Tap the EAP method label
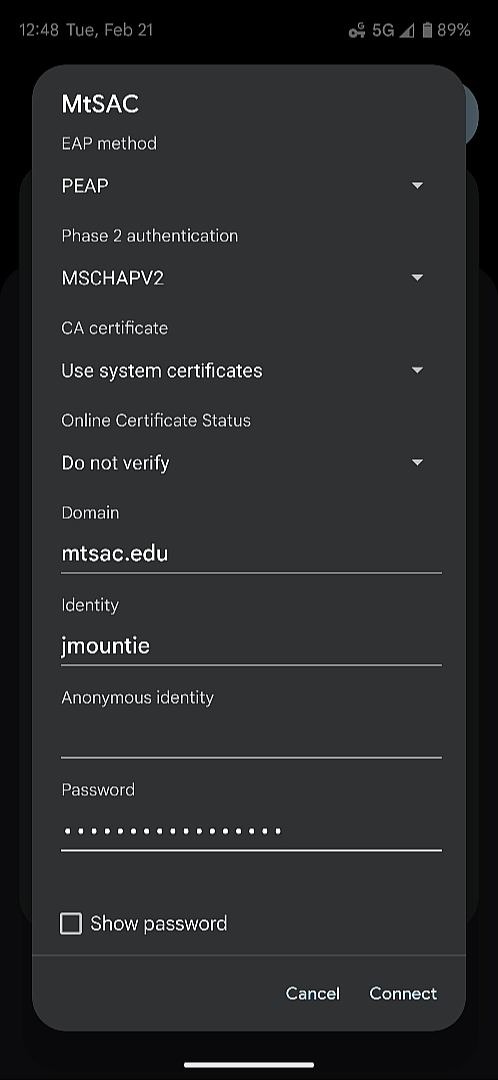The width and height of the screenshot is (498, 1080). [x=110, y=143]
